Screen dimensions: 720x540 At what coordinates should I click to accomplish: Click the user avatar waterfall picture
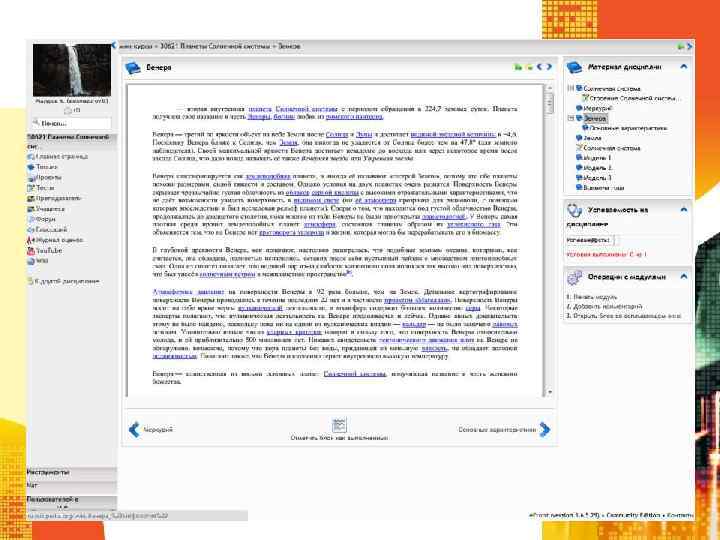[x=72, y=70]
